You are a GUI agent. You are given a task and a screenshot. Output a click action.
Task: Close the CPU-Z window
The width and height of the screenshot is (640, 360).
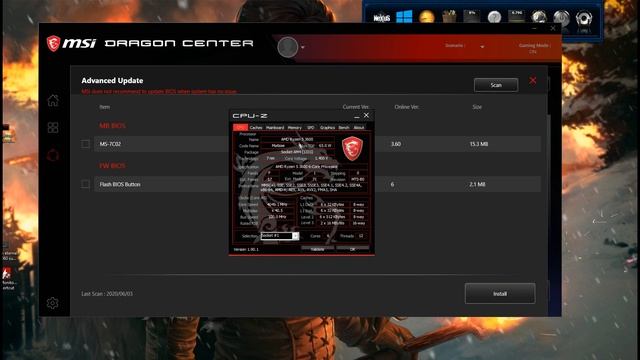tap(366, 116)
